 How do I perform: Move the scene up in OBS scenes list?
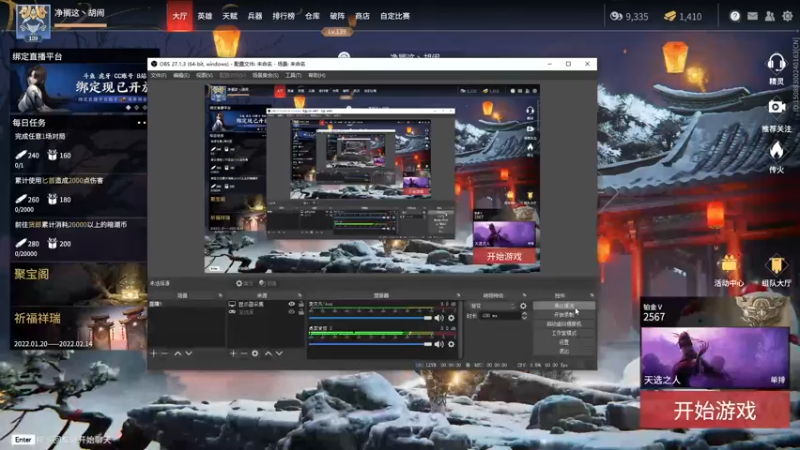[178, 353]
